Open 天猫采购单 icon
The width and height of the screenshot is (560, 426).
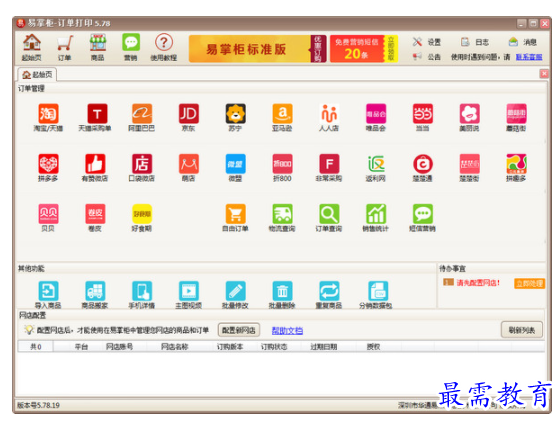[95, 117]
